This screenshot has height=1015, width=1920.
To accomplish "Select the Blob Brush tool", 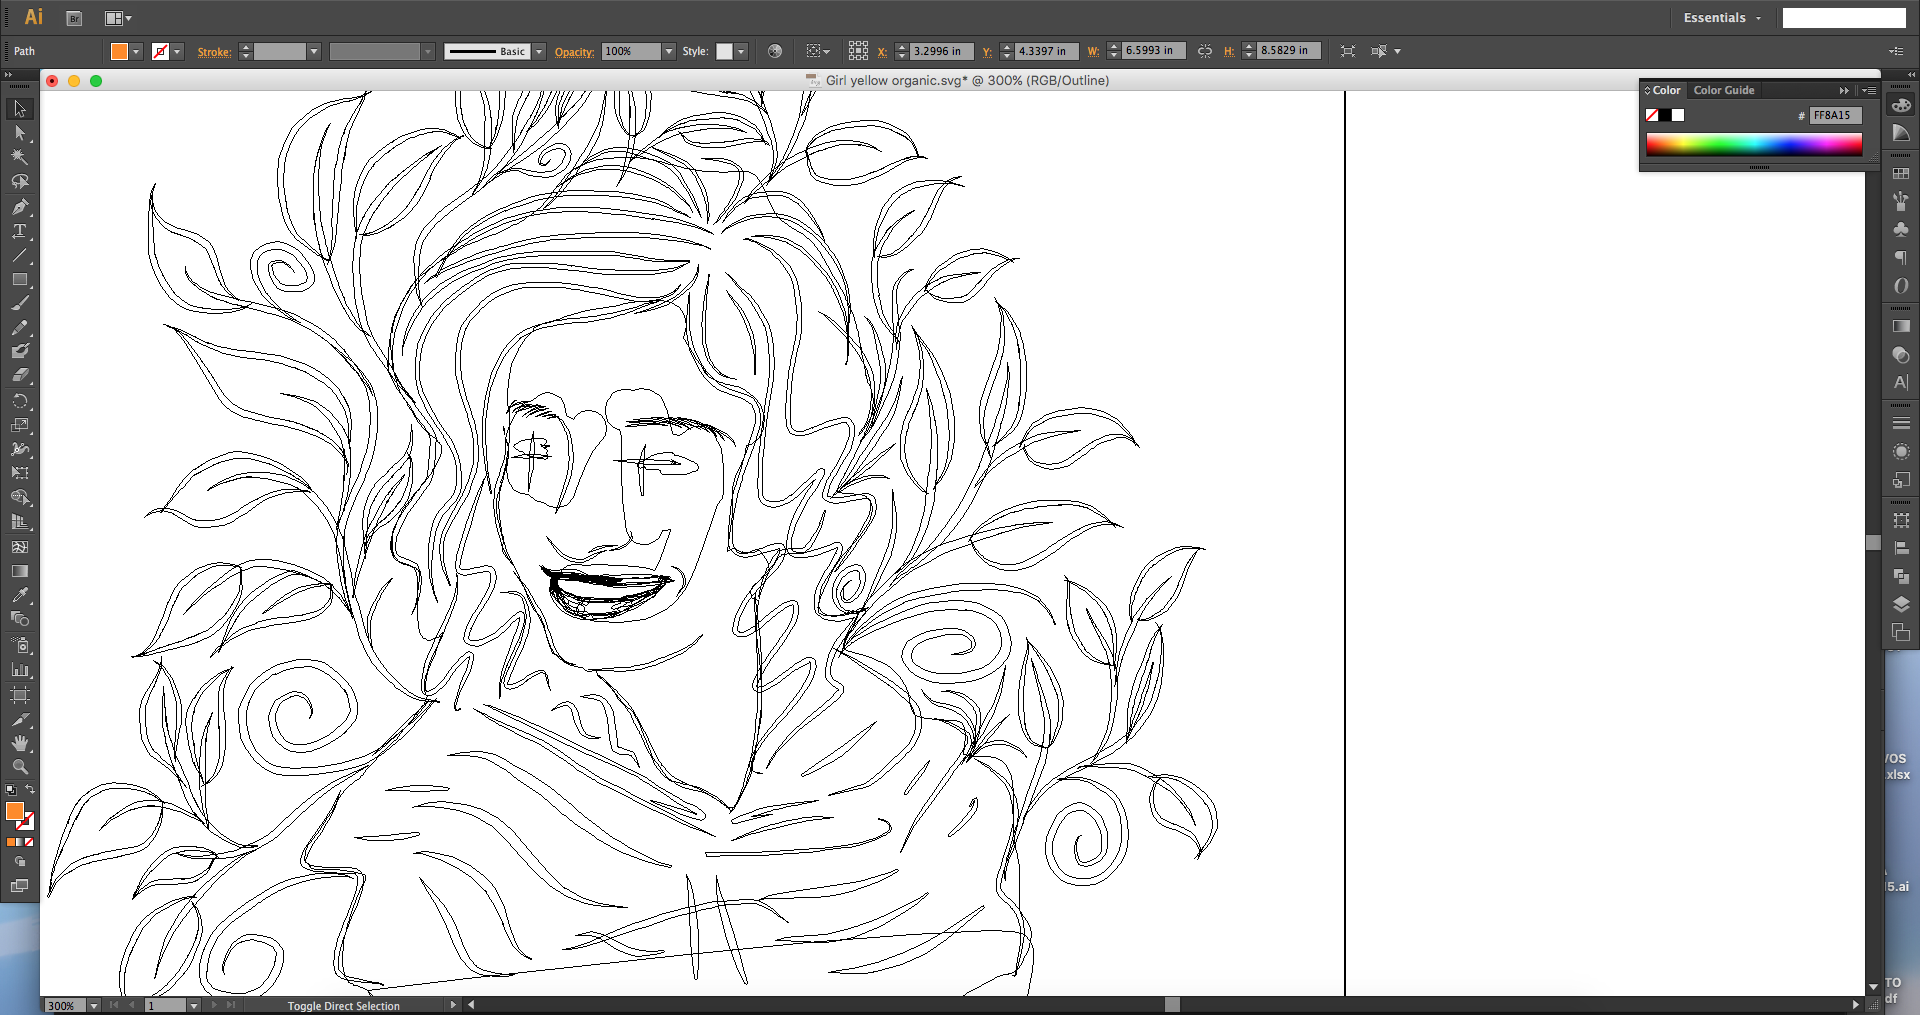I will (20, 351).
